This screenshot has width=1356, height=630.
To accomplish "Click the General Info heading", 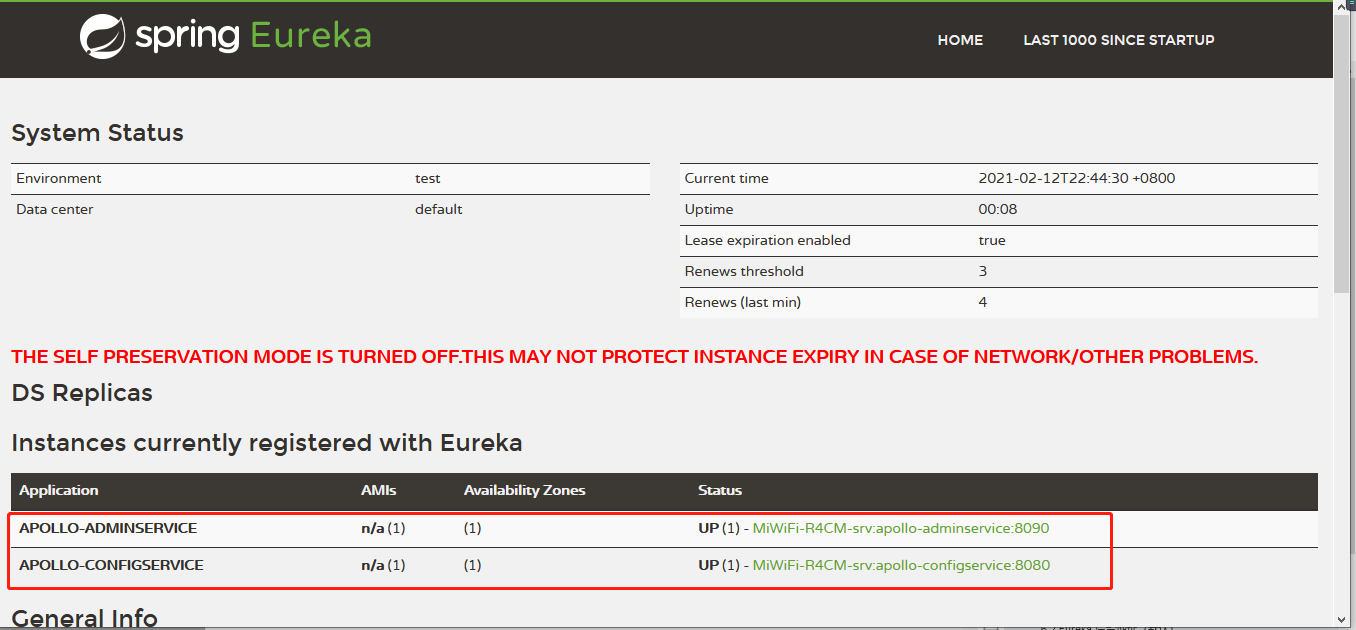I will [84, 618].
